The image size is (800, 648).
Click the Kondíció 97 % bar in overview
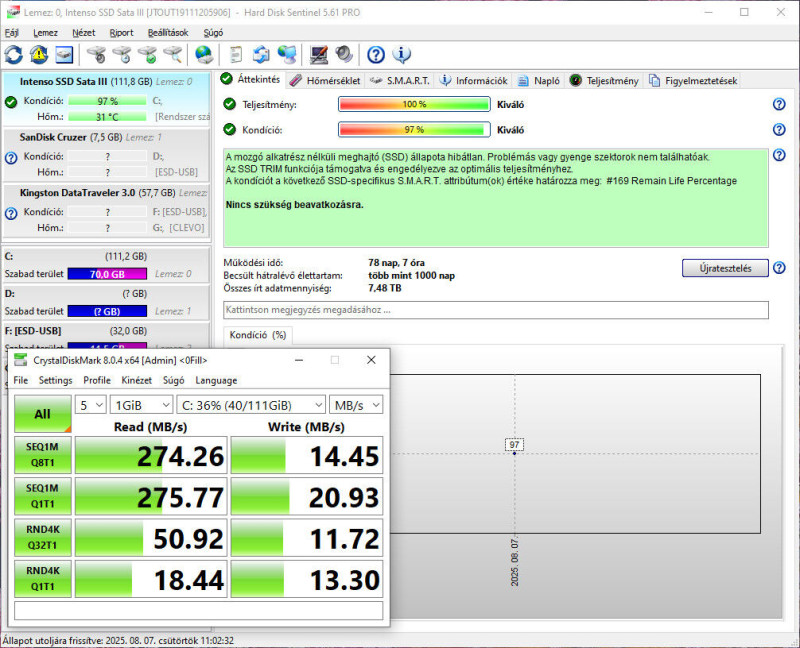[x=414, y=130]
